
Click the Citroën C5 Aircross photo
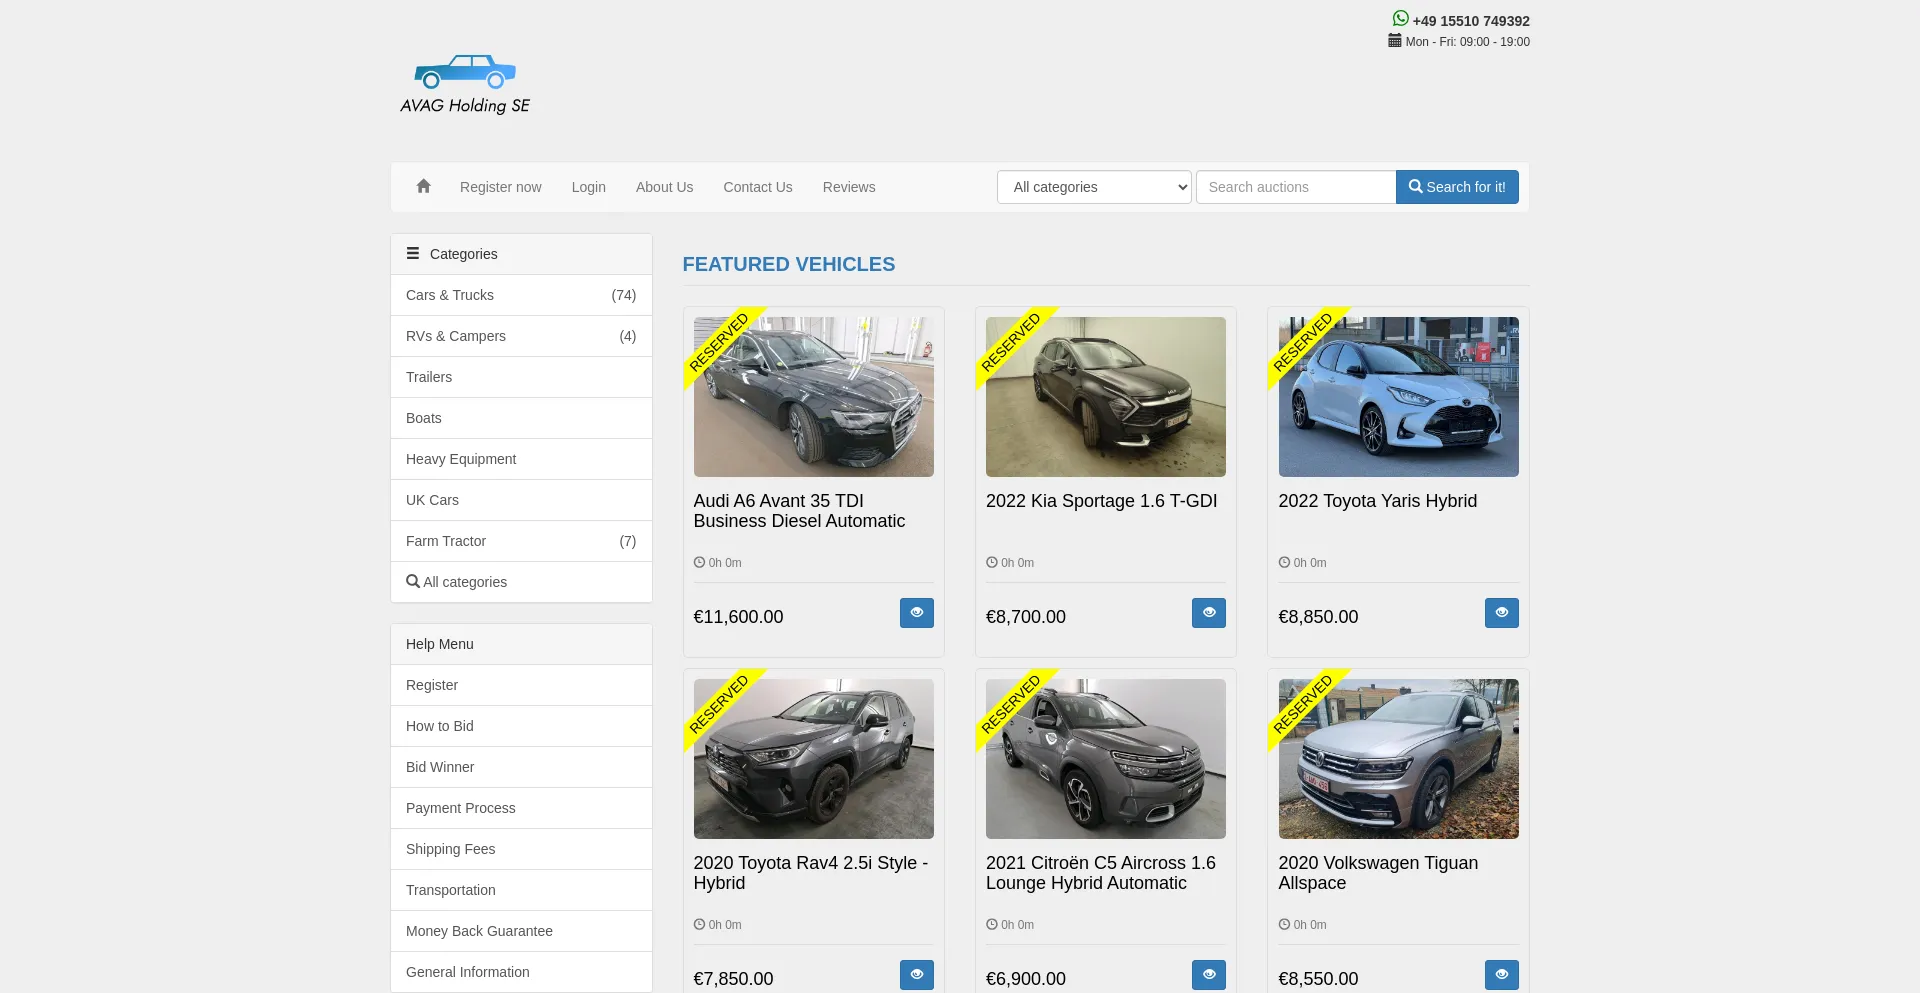point(1106,759)
